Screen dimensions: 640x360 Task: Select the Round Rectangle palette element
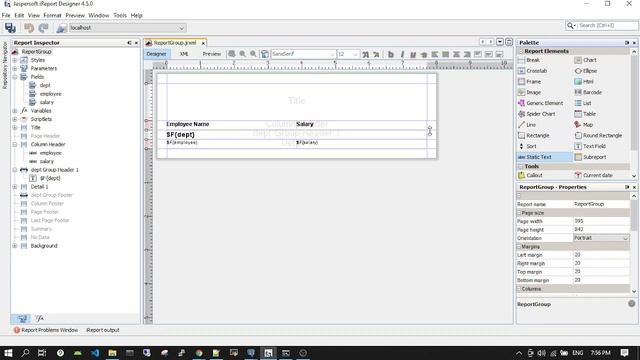coord(598,135)
